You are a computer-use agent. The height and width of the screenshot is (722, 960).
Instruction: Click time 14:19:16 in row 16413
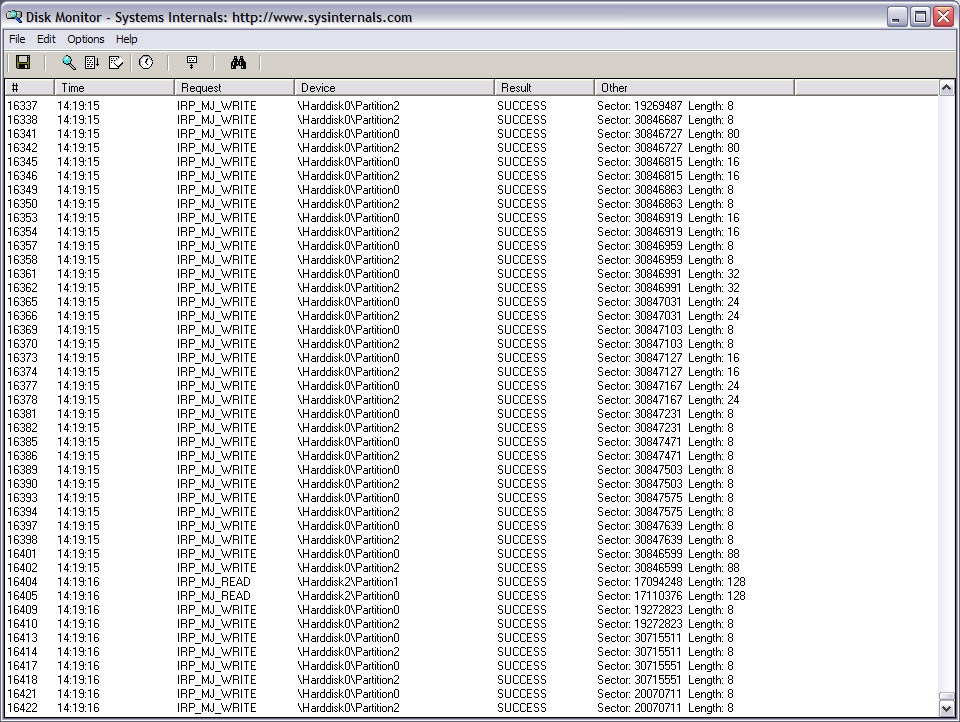coord(78,638)
